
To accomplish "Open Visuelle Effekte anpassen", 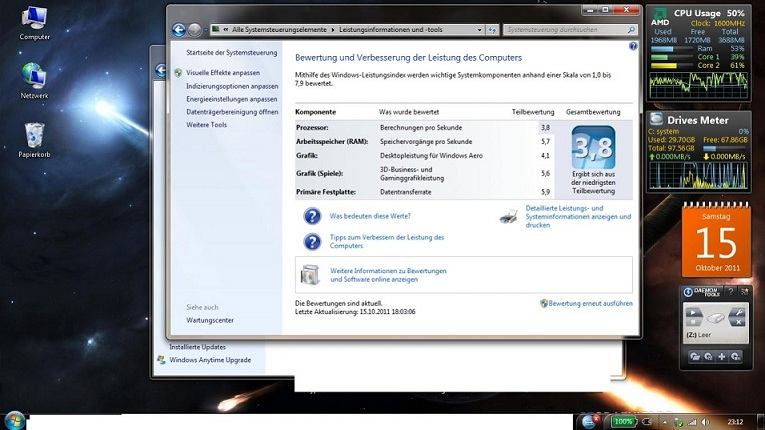I will coord(222,73).
